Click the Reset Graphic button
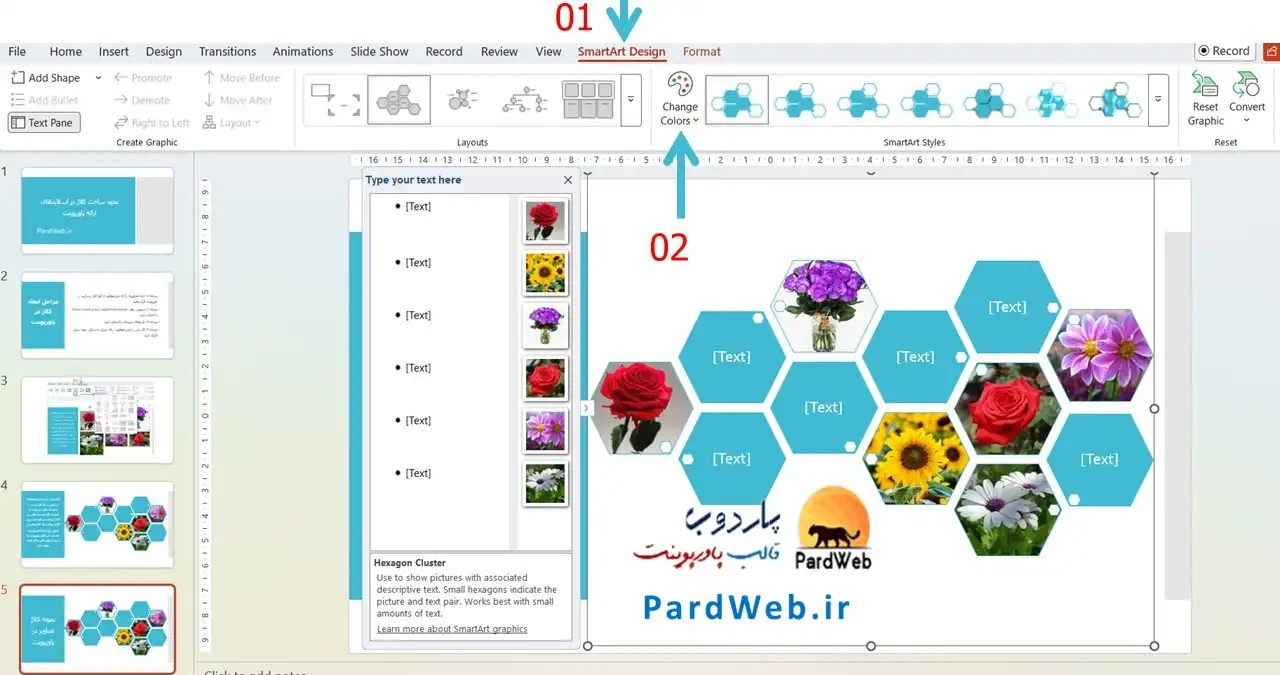The image size is (1280, 675). coord(1205,99)
